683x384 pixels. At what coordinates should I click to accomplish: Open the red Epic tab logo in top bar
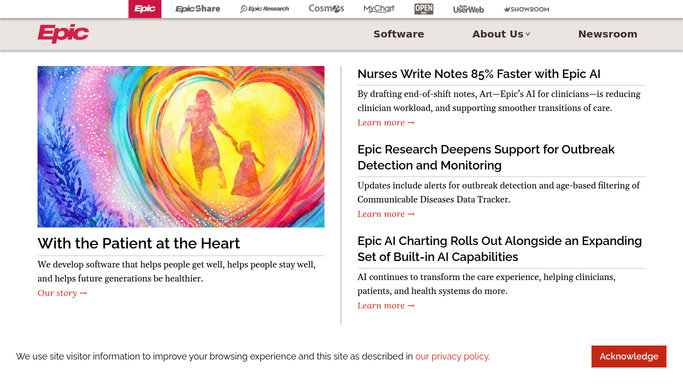pyautogui.click(x=145, y=9)
